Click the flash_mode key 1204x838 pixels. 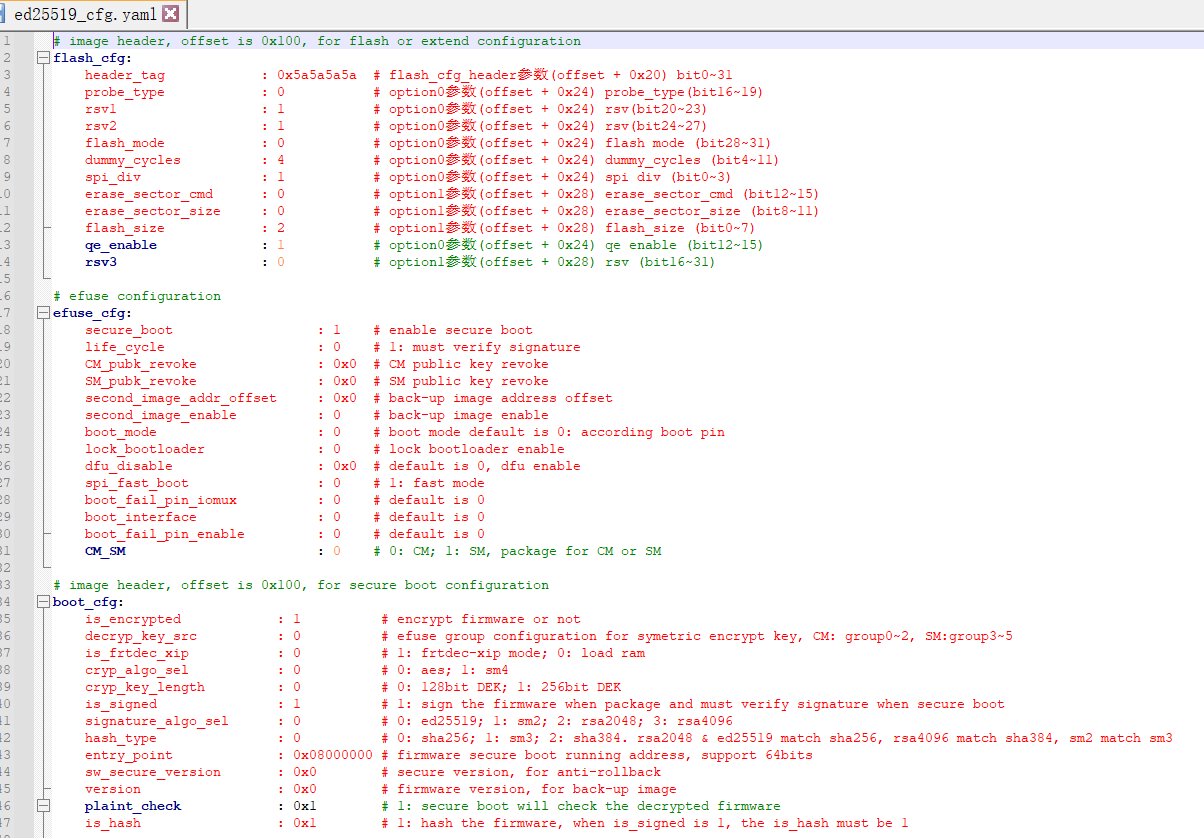click(x=125, y=143)
